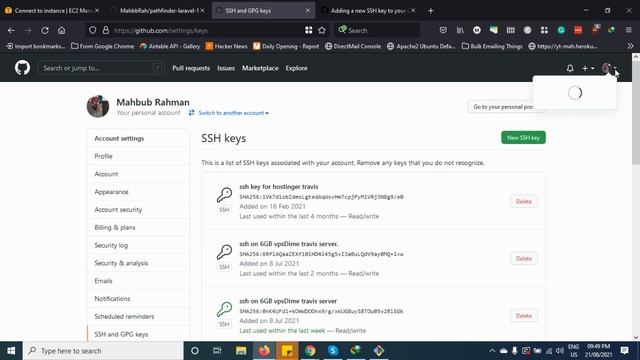
Task: Show hidden system tray icons
Action: pyautogui.click(x=492, y=351)
